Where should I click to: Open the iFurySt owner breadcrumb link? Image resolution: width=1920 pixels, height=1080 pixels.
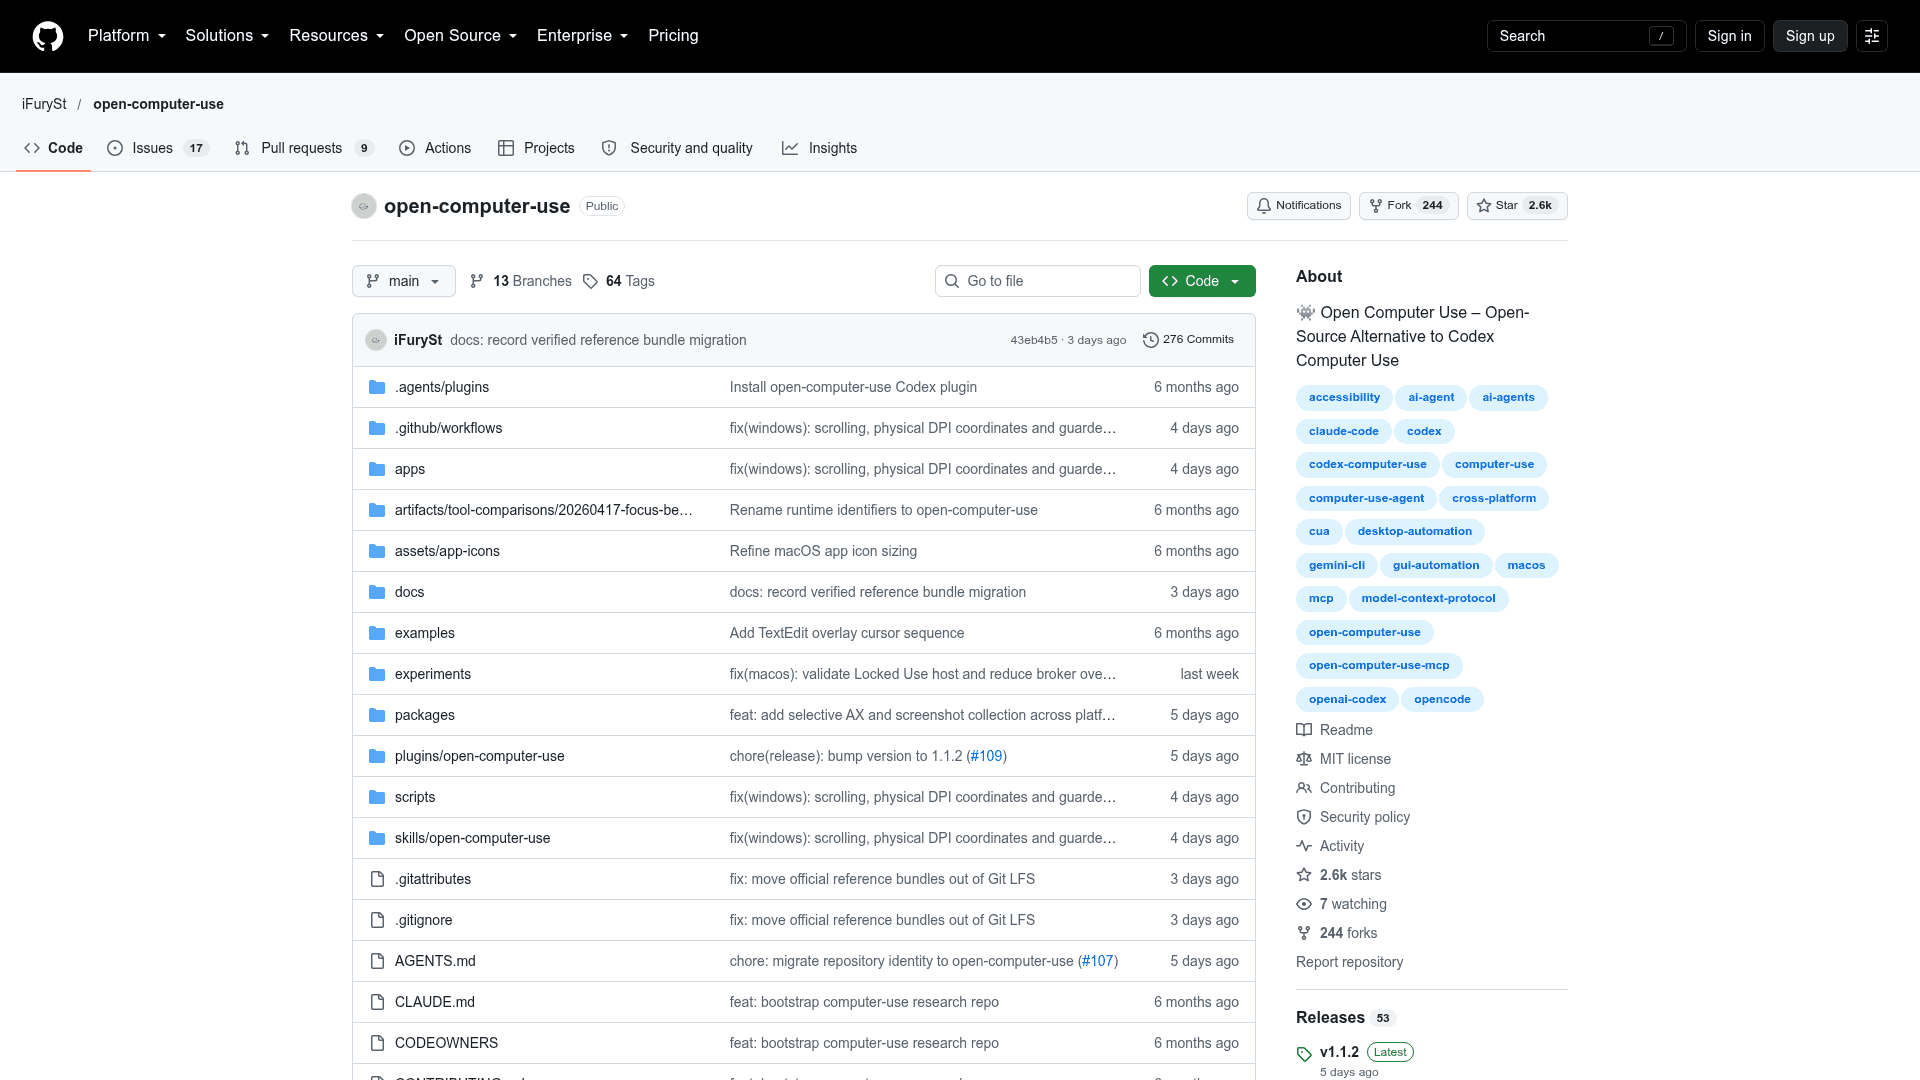[44, 104]
